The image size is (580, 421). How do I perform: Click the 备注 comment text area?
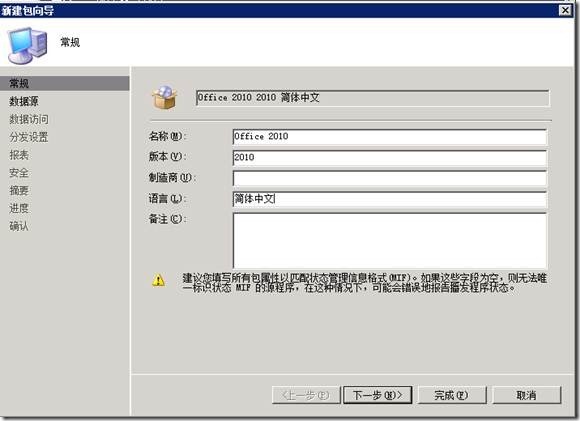390,240
